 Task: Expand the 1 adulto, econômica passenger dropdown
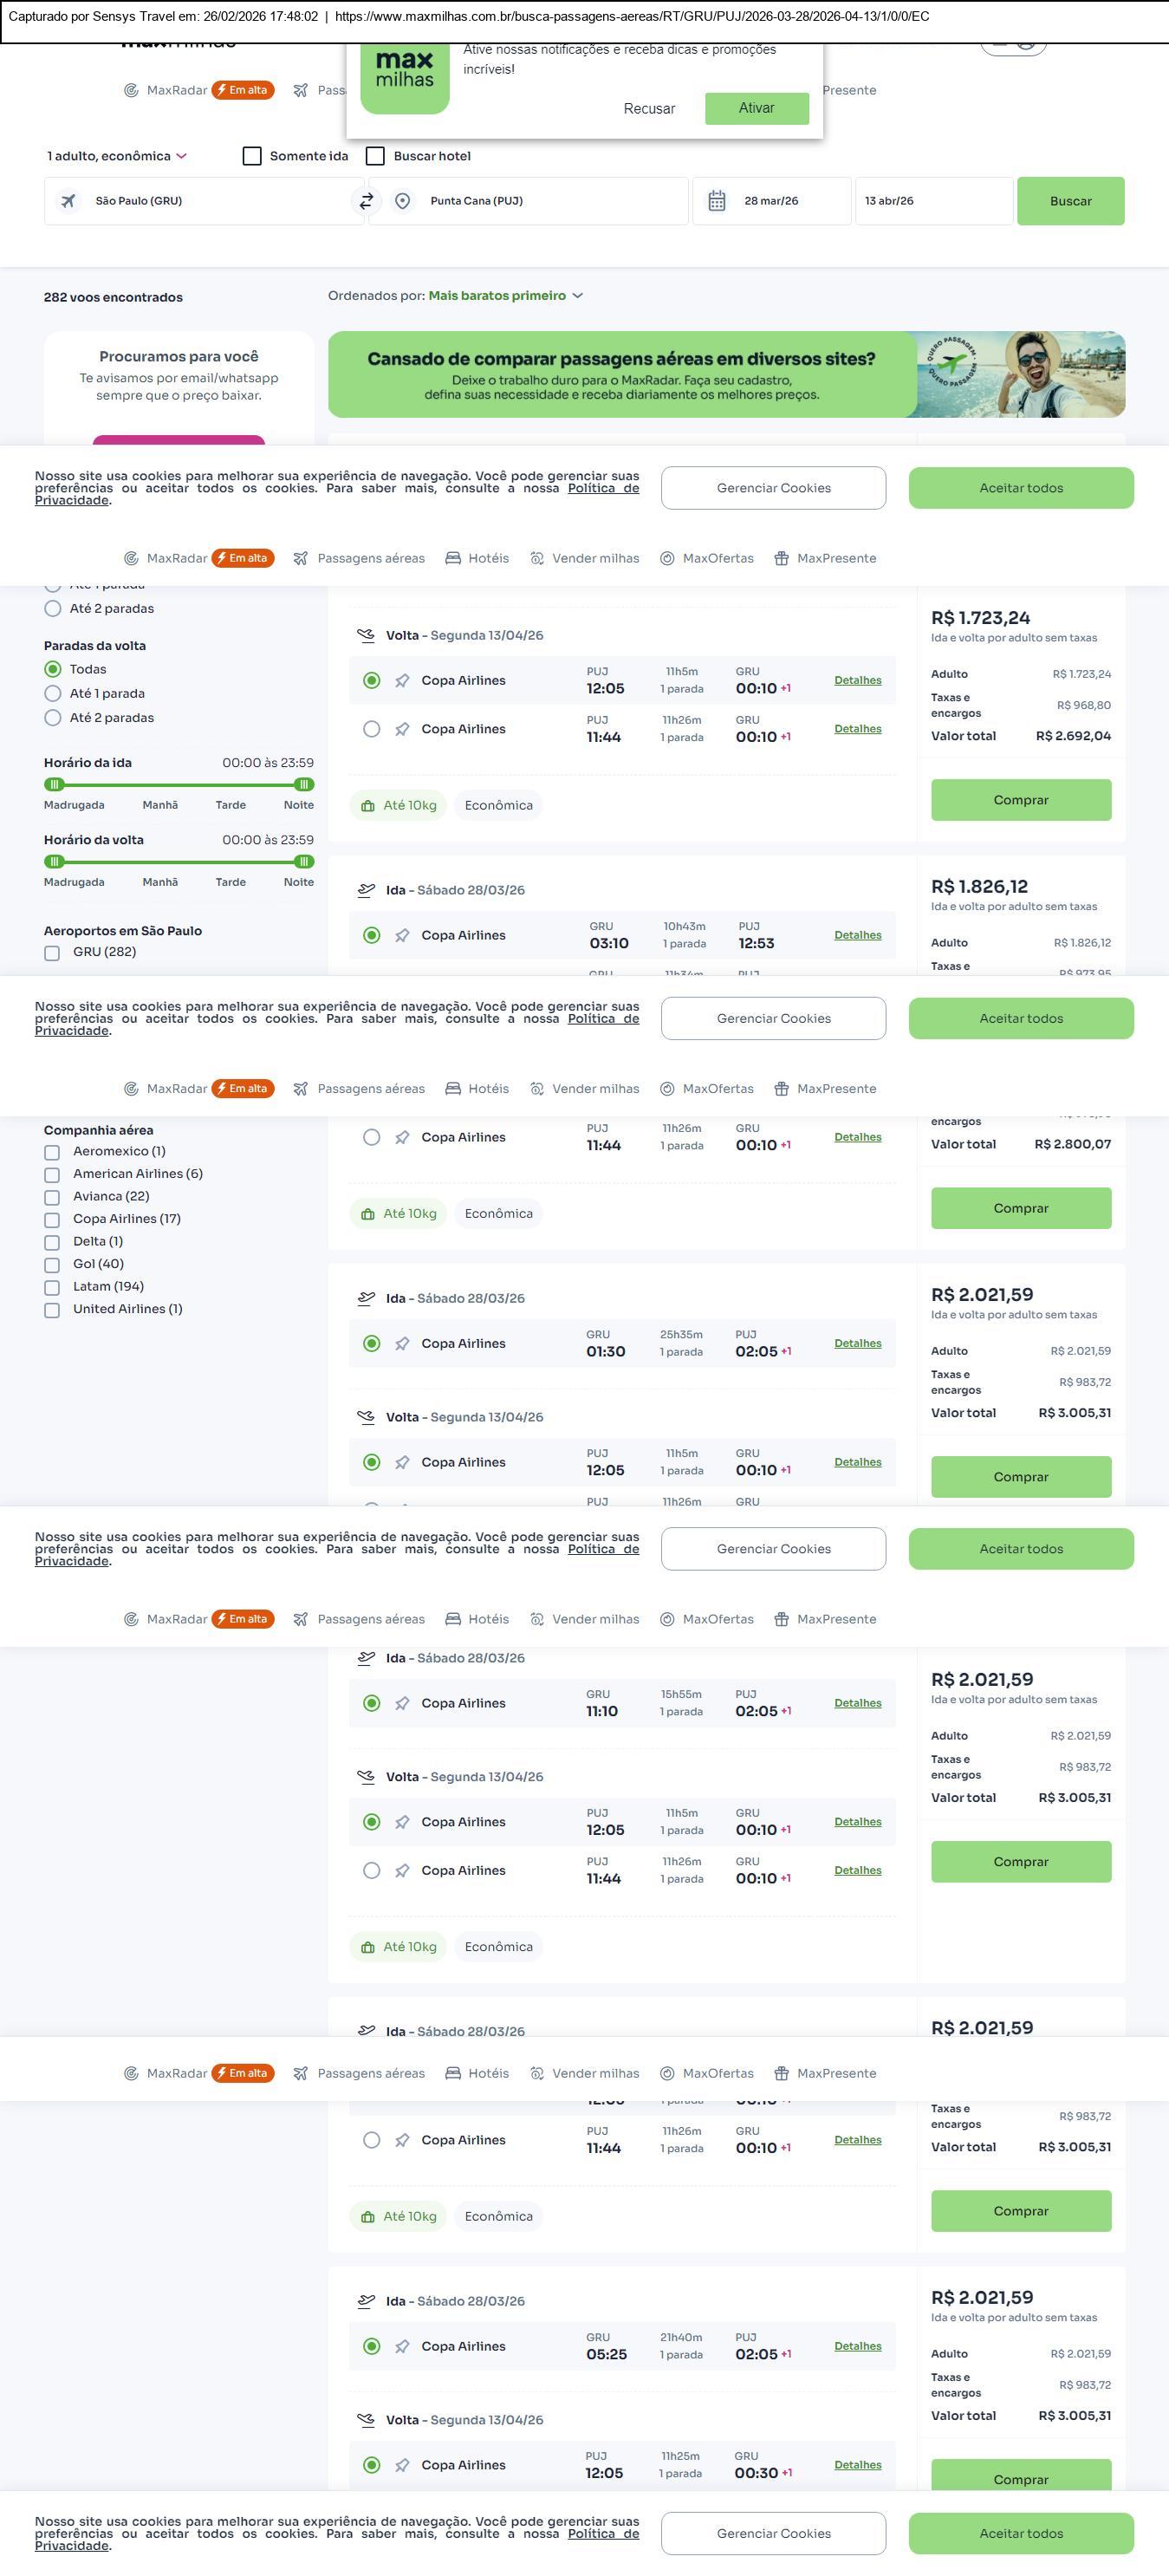(117, 156)
